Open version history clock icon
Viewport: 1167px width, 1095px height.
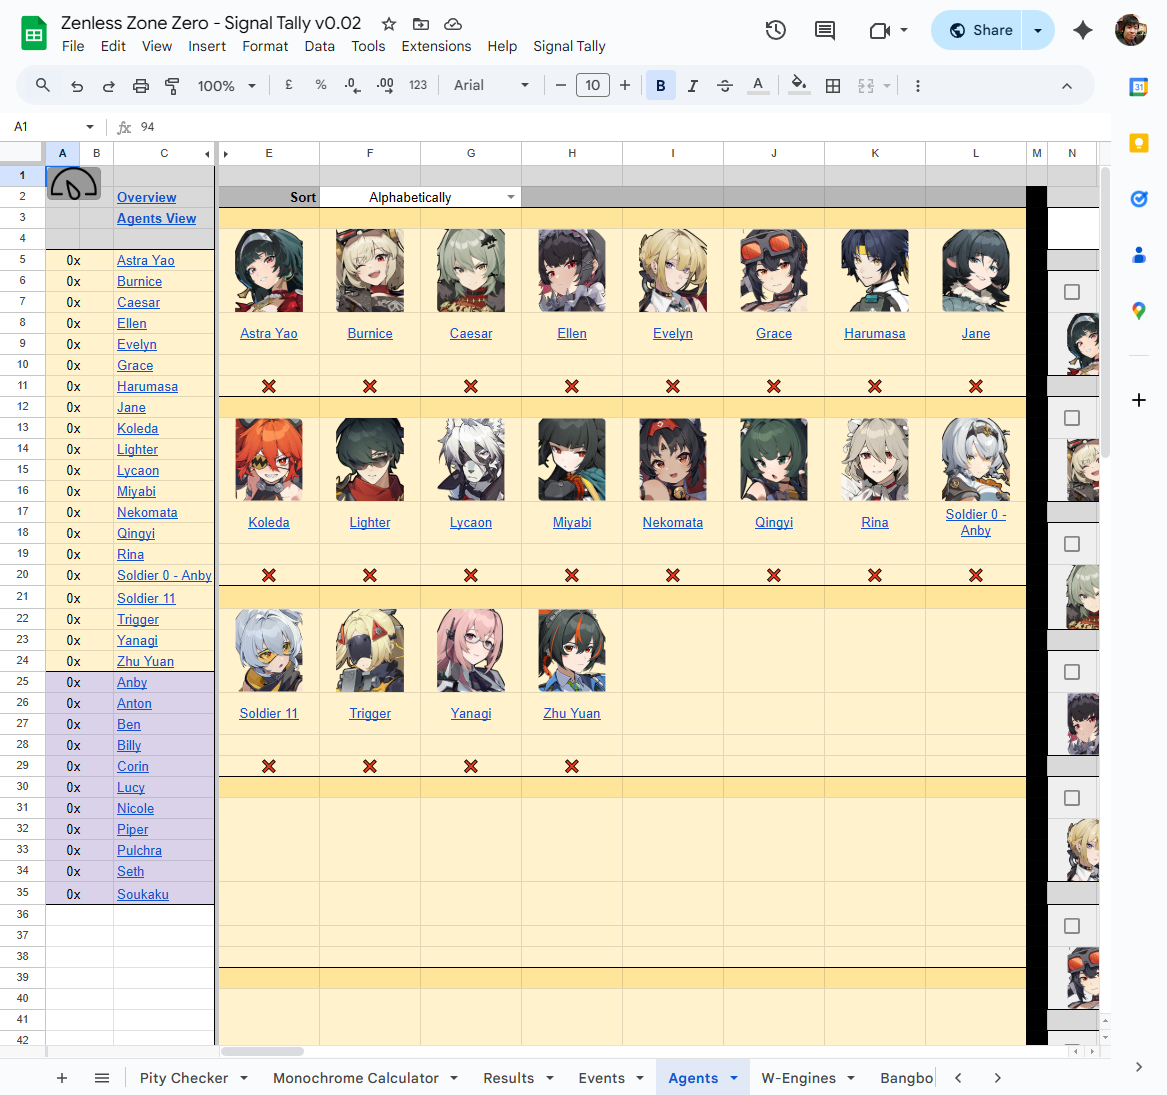(x=775, y=30)
